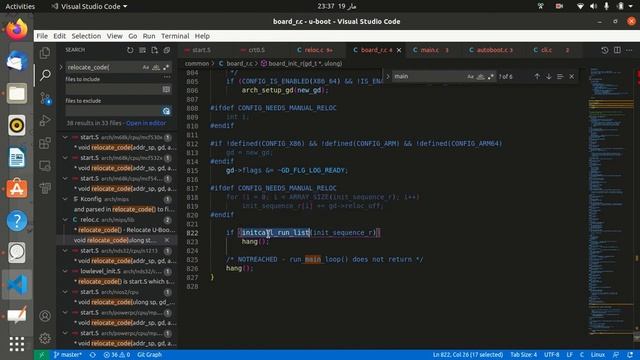Split the editor right
This screenshot has height=360, width=640.
pos(617,50)
